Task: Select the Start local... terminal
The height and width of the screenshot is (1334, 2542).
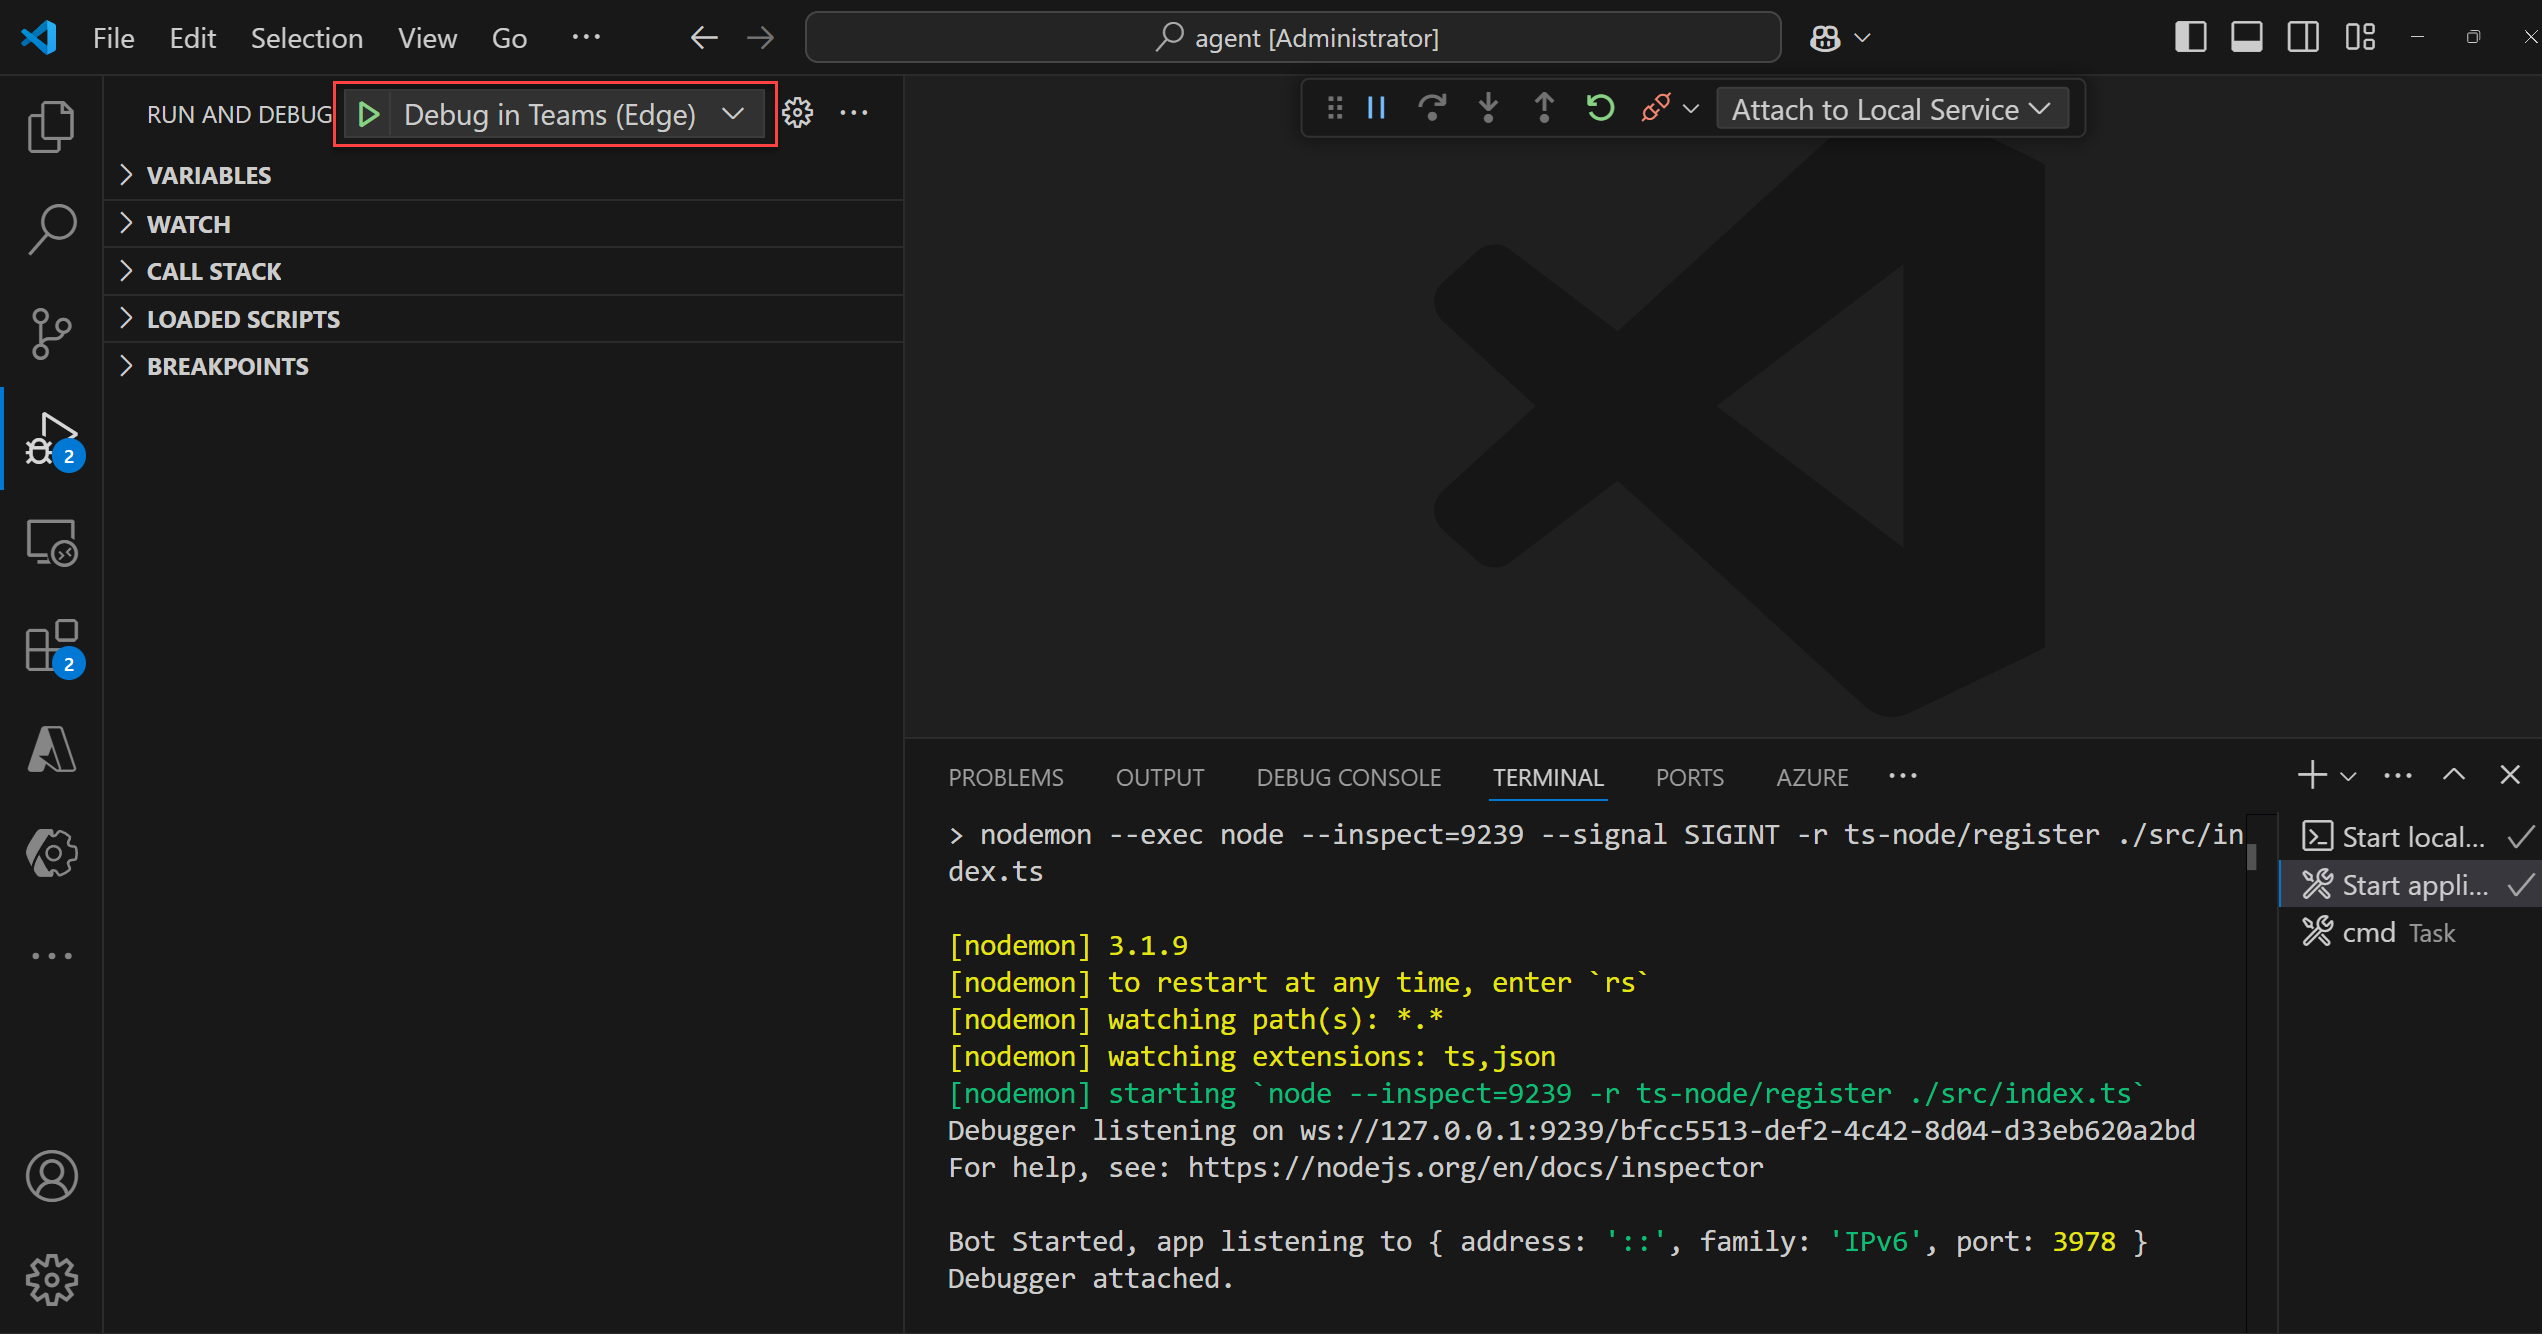Action: click(2409, 836)
